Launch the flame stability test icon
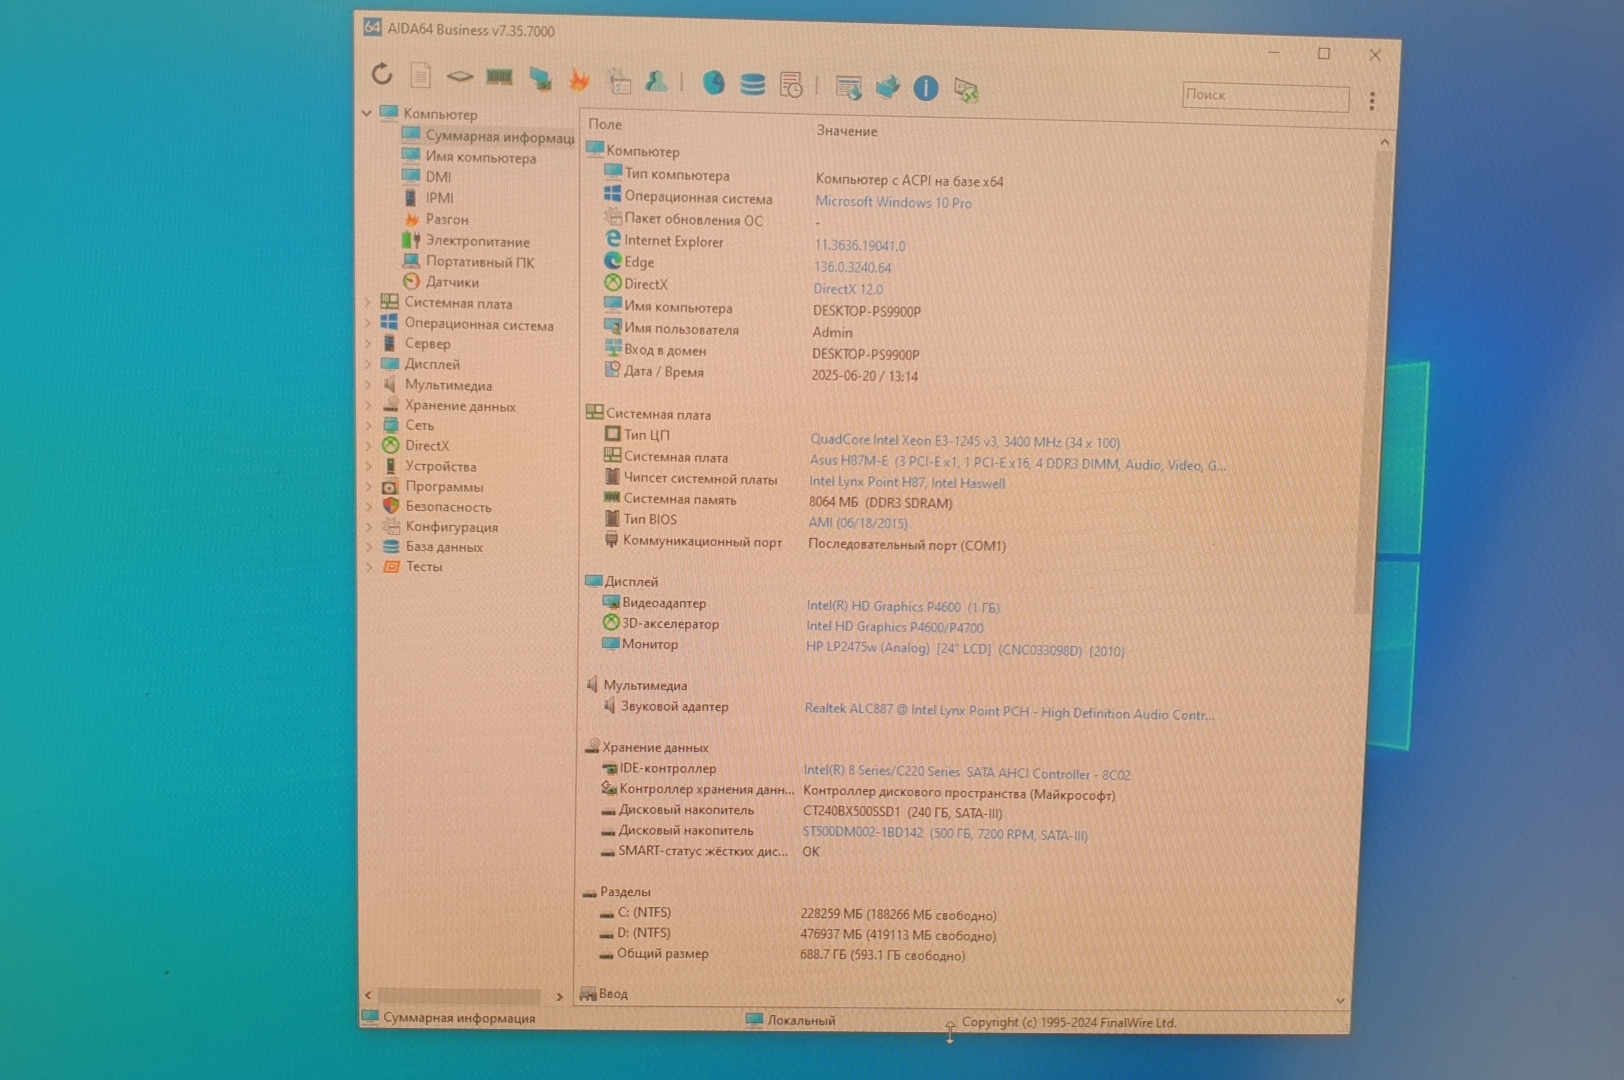 [x=579, y=80]
